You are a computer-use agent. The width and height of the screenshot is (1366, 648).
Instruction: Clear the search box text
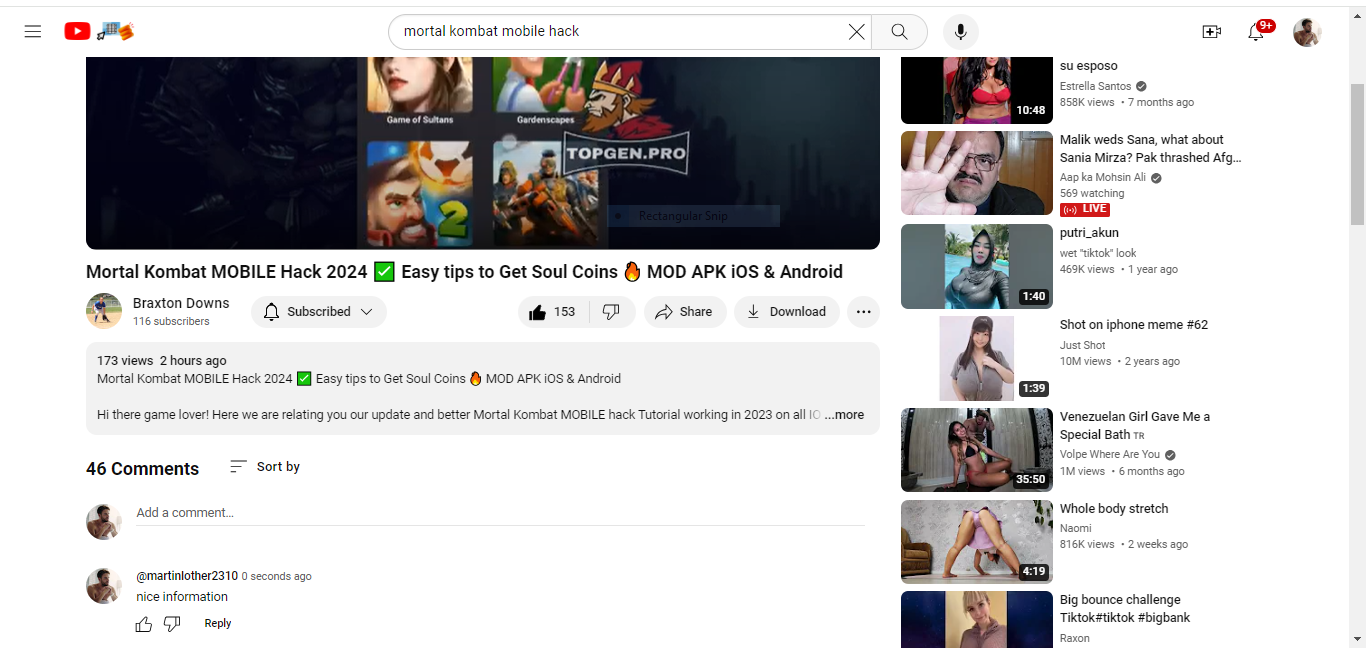pyautogui.click(x=856, y=31)
